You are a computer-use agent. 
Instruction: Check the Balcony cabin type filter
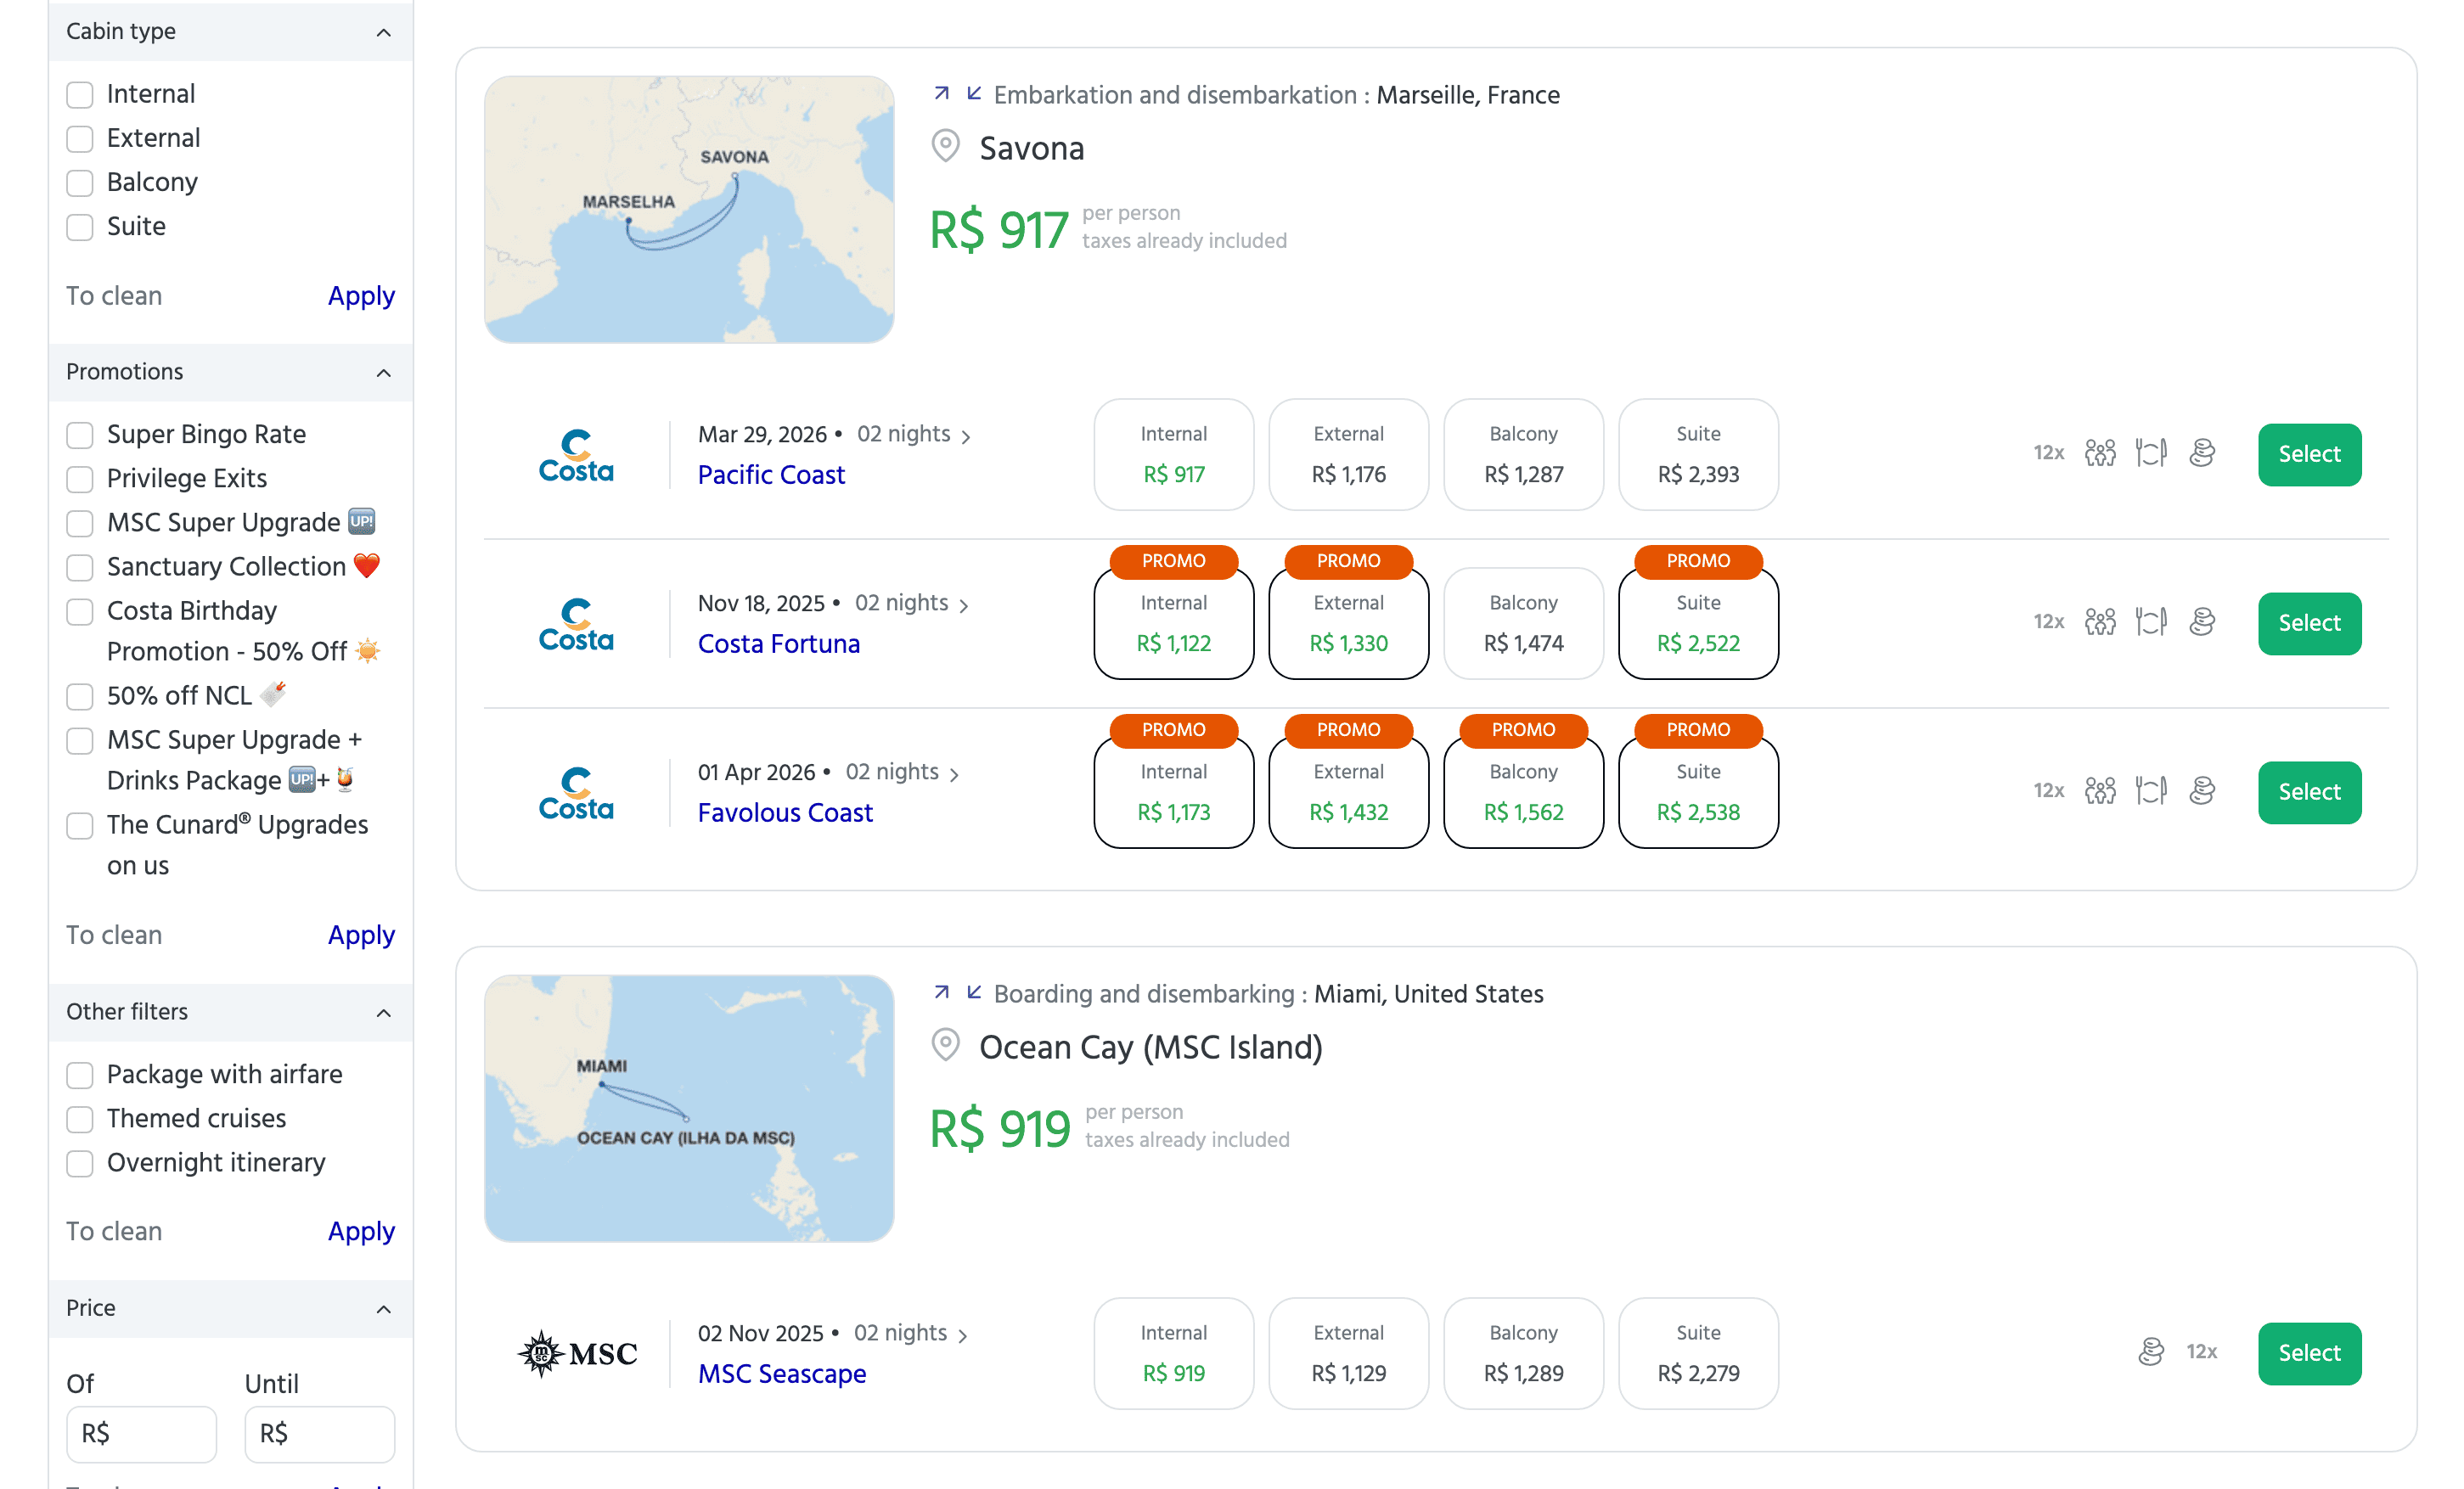(x=80, y=183)
